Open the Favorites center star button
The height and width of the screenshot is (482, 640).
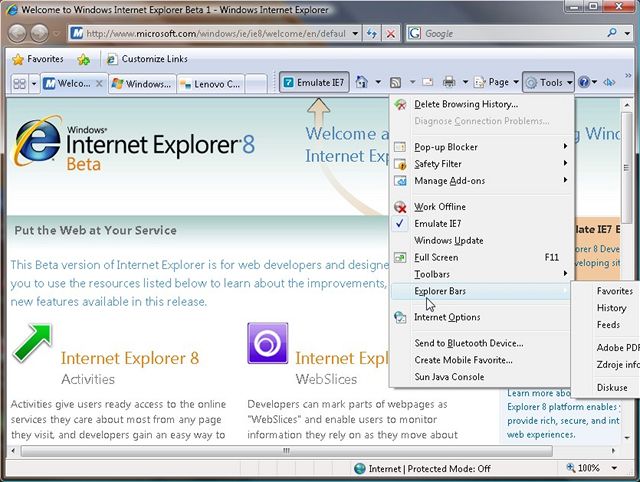tap(38, 59)
